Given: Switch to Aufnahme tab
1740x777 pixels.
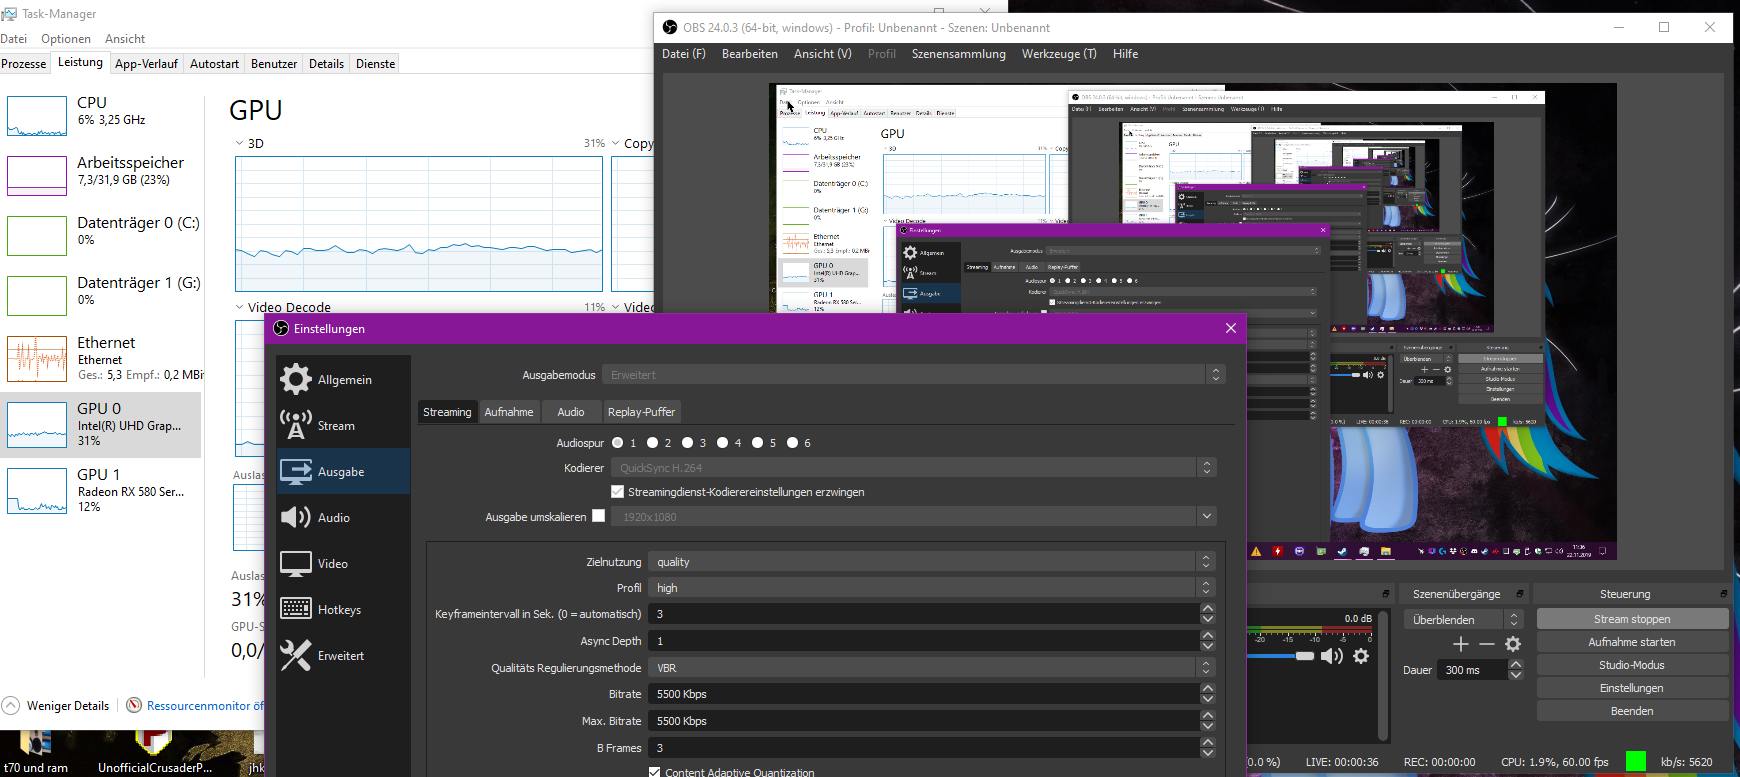Looking at the screenshot, I should click(x=509, y=412).
